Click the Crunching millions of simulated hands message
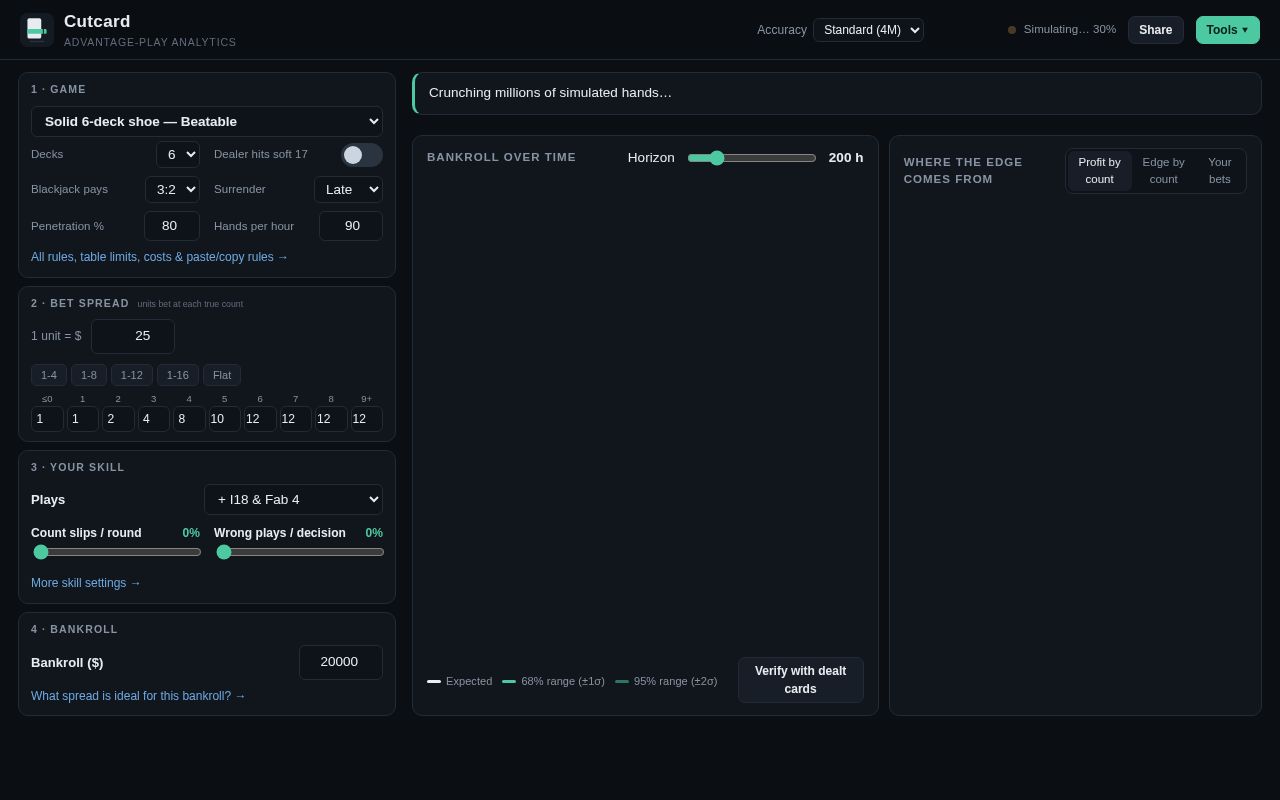Viewport: 1280px width, 800px height. (550, 93)
